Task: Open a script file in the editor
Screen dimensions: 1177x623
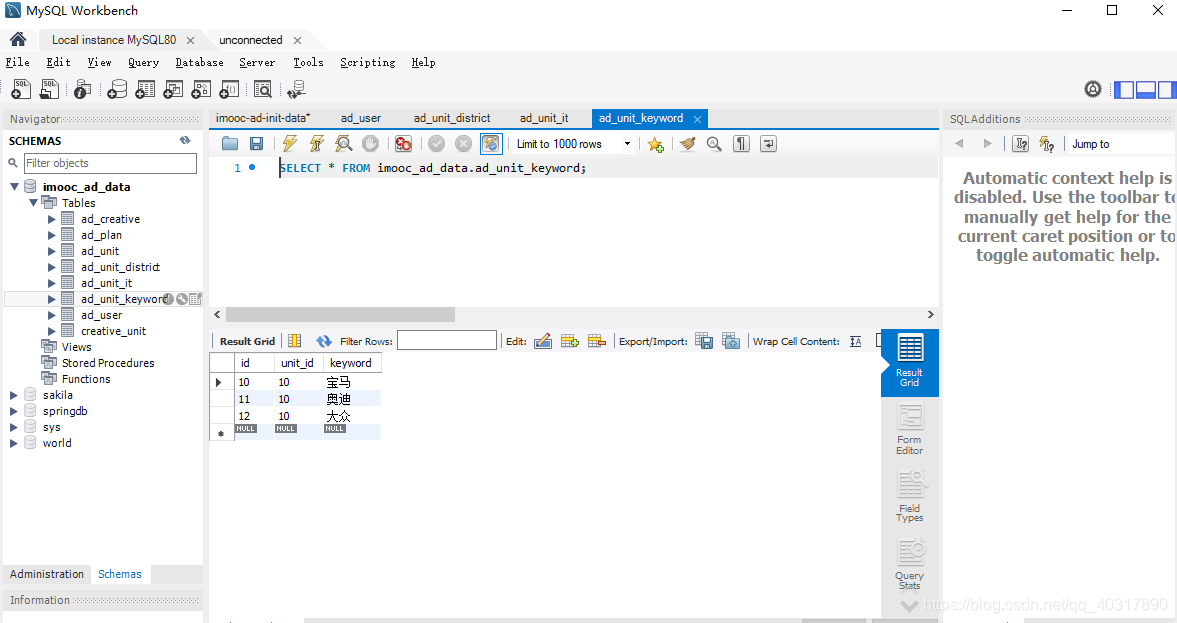Action: coord(230,143)
